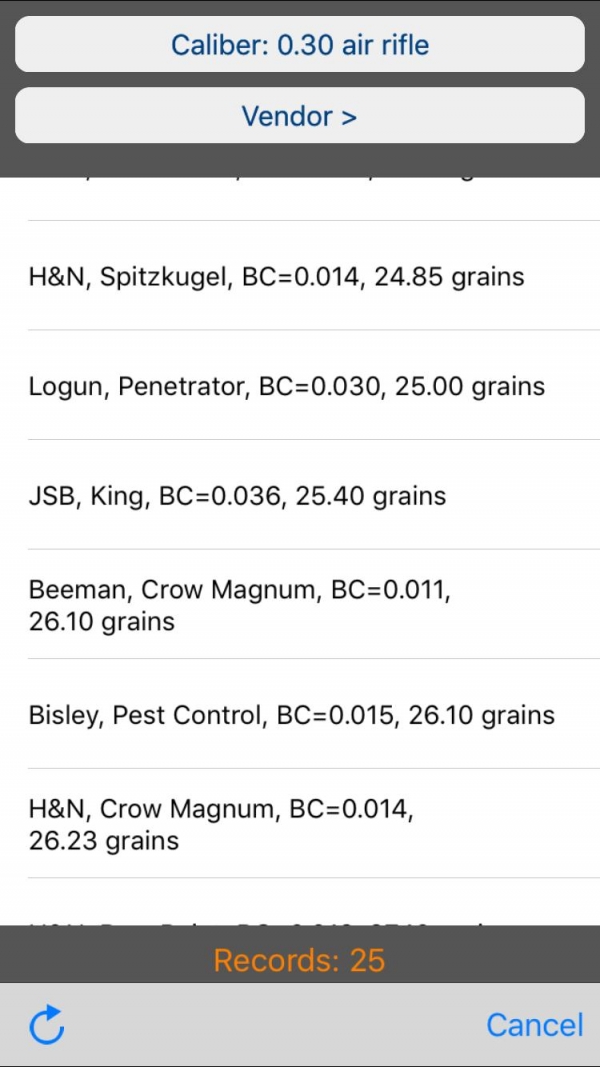This screenshot has width=600, height=1067.
Task: Tap the circular refresh arrow icon
Action: (x=47, y=1024)
